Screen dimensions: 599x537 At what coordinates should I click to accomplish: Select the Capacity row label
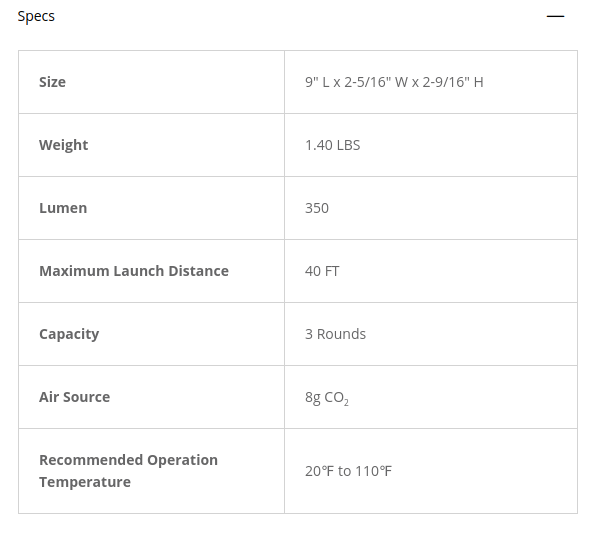[69, 335]
